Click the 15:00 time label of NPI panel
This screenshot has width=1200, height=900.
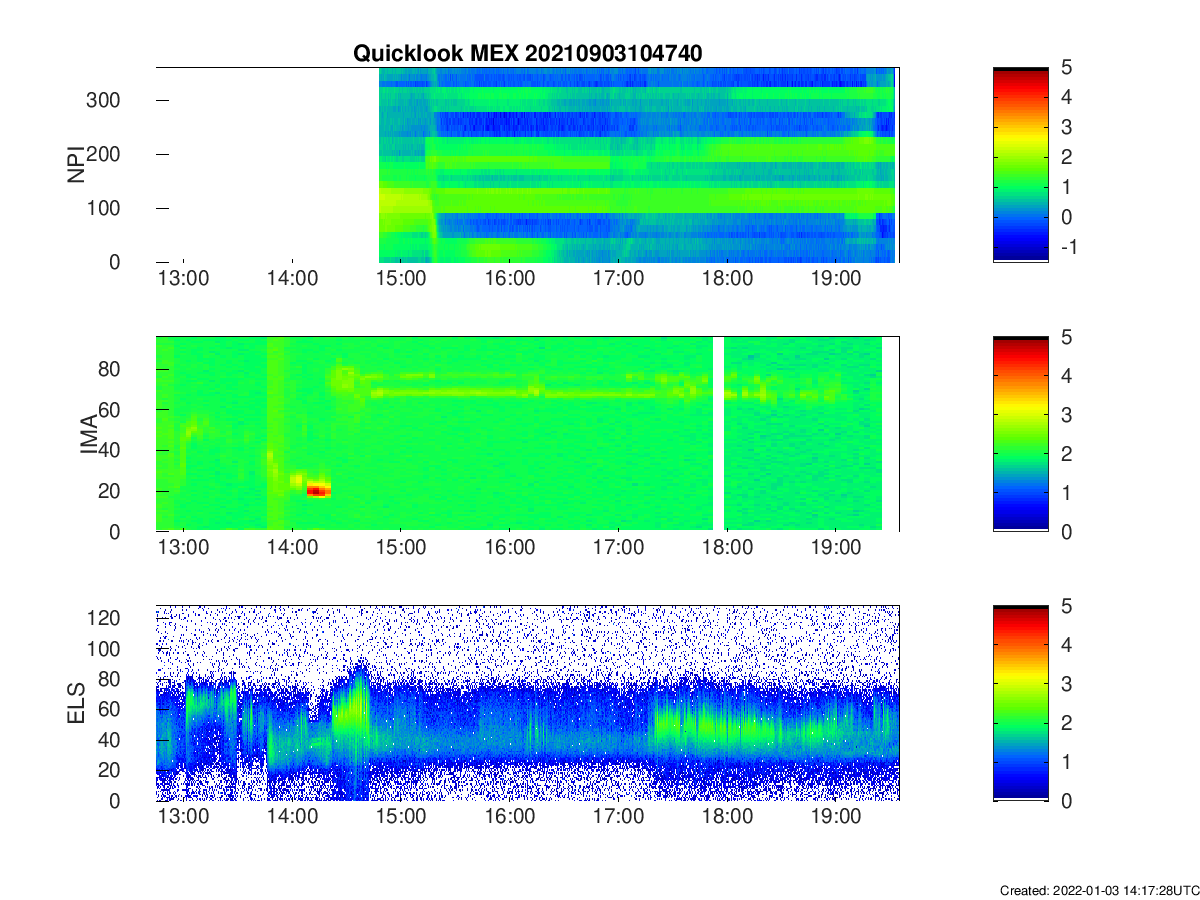pyautogui.click(x=401, y=279)
